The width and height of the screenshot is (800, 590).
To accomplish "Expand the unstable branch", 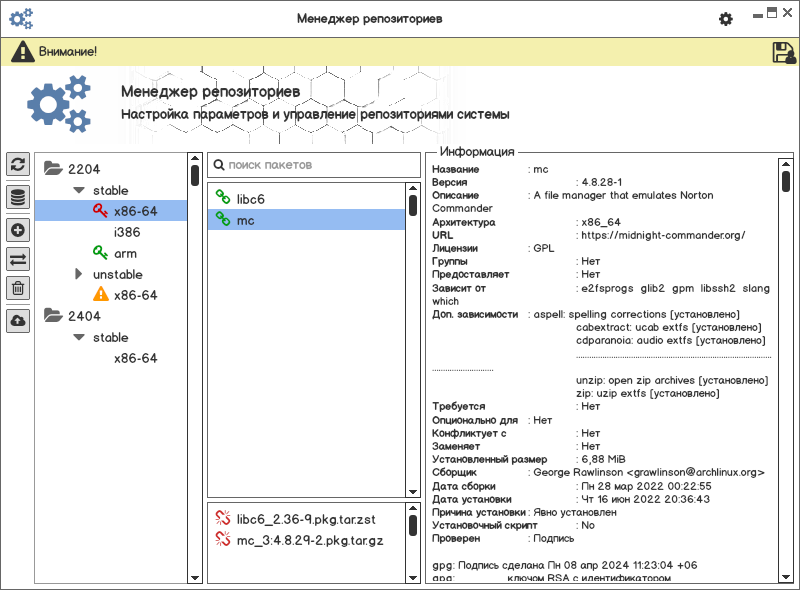I will [x=79, y=274].
